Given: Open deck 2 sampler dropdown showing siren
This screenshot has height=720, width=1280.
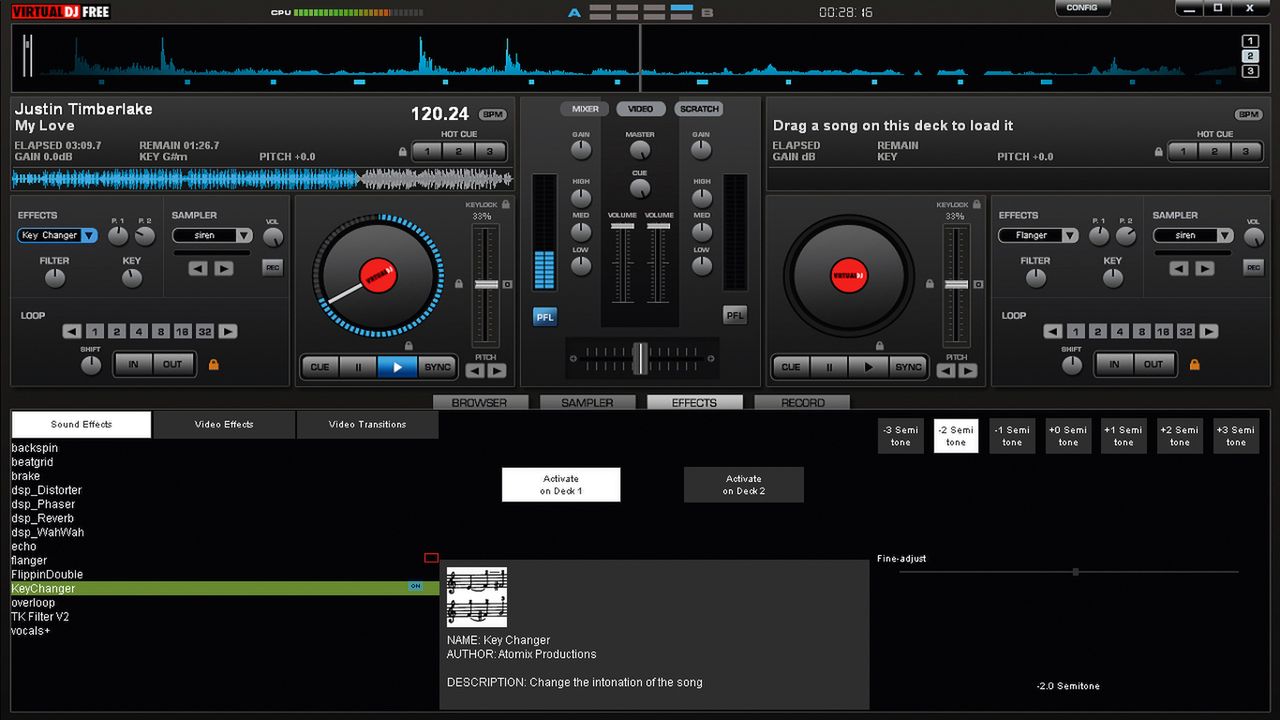Looking at the screenshot, I should (x=1193, y=236).
